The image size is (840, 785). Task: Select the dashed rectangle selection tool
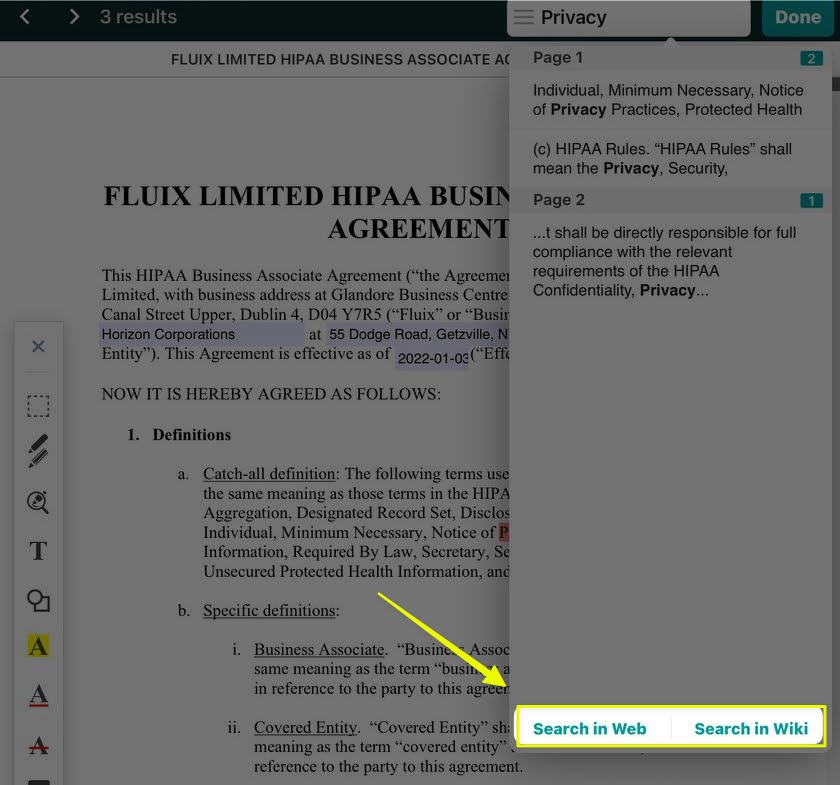[x=38, y=406]
